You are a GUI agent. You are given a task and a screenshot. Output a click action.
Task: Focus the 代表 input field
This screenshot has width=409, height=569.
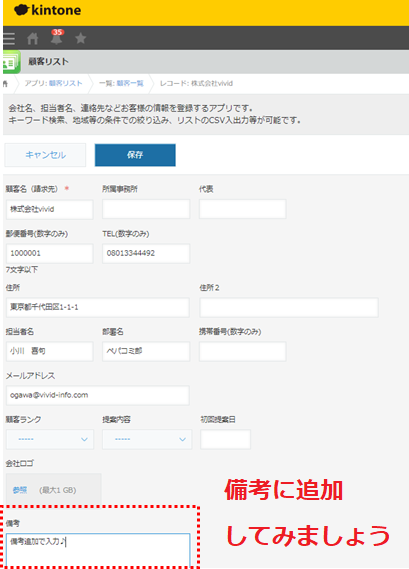[x=242, y=209]
